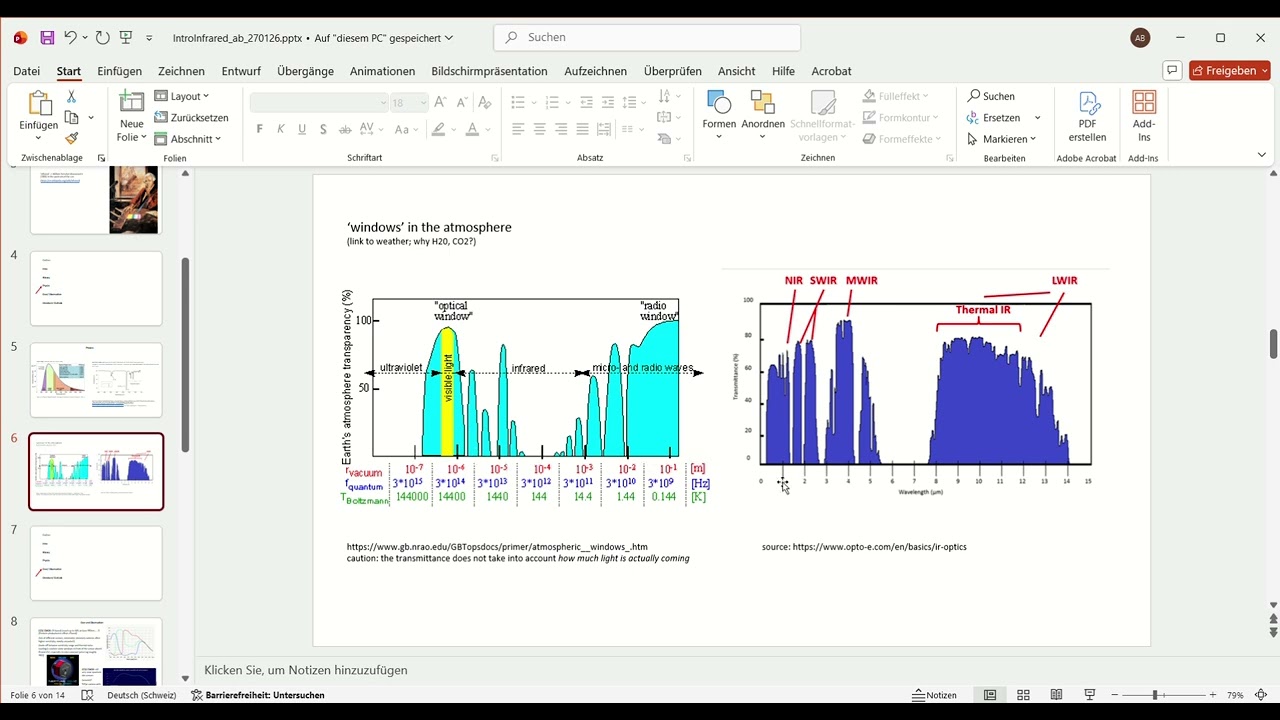Switch to the Entwurf tab
The image size is (1280, 720).
[241, 71]
